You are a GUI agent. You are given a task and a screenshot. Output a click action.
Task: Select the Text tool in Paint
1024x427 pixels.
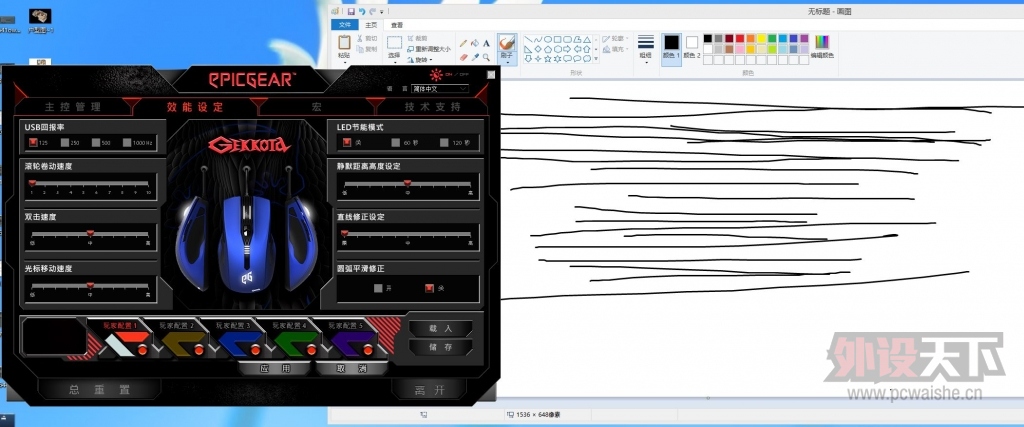coord(487,43)
